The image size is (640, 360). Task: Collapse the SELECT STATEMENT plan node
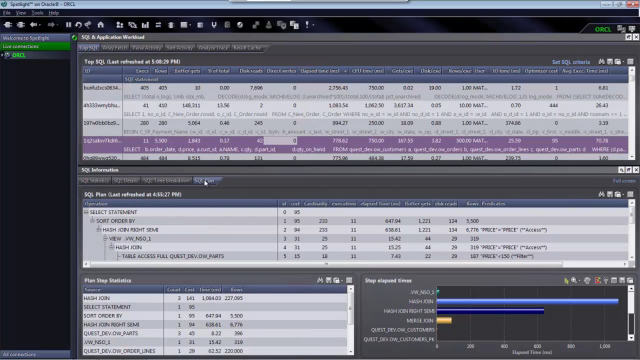pyautogui.click(x=86, y=212)
